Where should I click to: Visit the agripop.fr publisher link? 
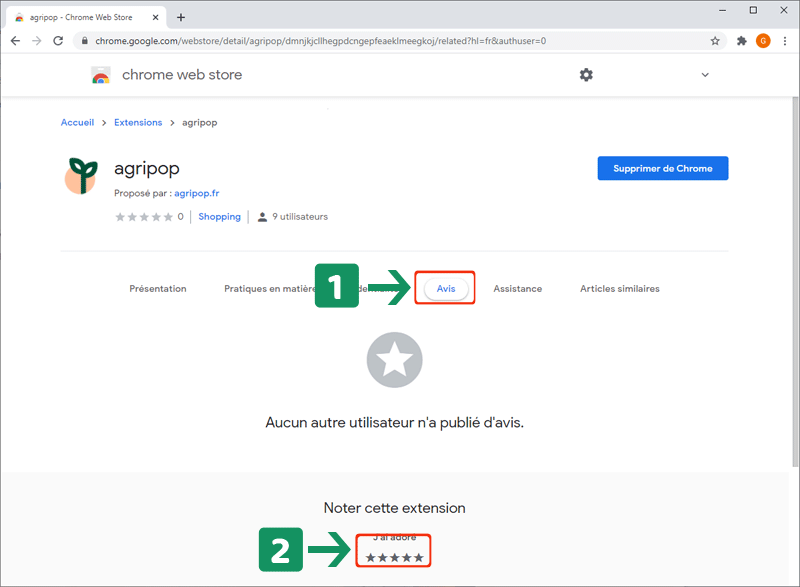pyautogui.click(x=197, y=193)
